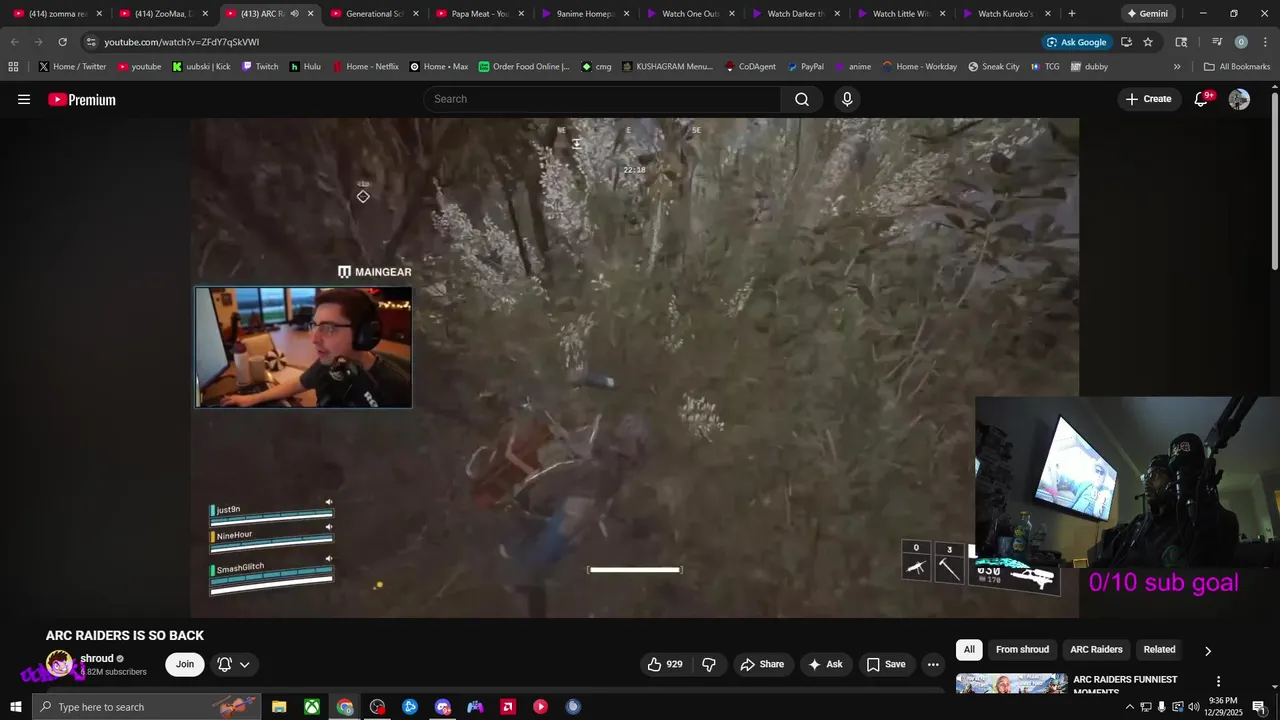The height and width of the screenshot is (720, 1280).
Task: Click the YouTube search input field
Action: 602,99
